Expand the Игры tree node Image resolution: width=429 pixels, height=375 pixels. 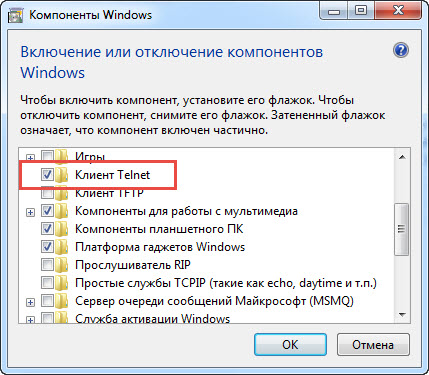coord(30,157)
